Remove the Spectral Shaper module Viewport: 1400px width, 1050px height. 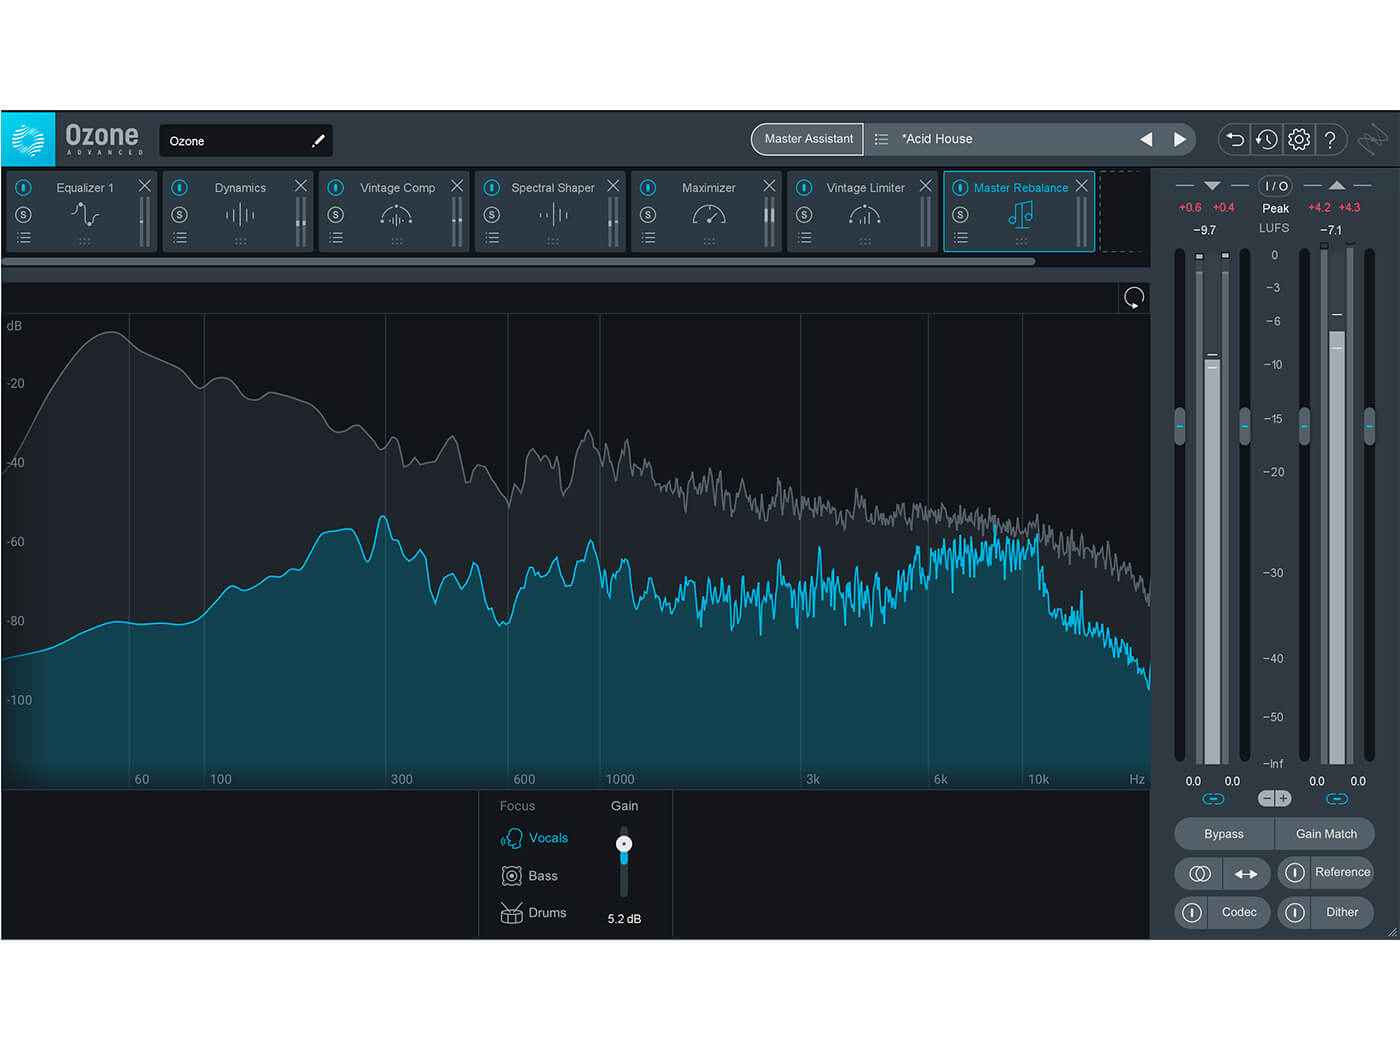pyautogui.click(x=613, y=186)
